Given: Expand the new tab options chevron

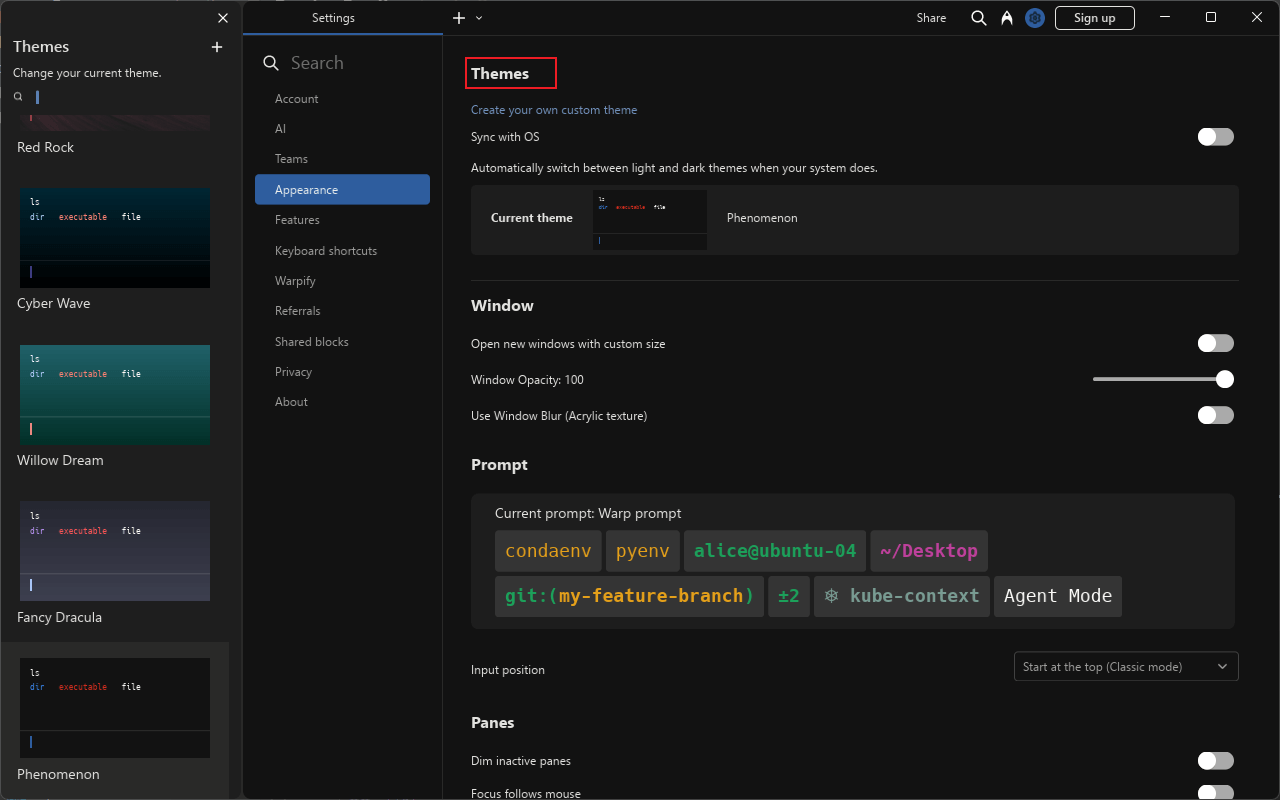Looking at the screenshot, I should [x=479, y=18].
